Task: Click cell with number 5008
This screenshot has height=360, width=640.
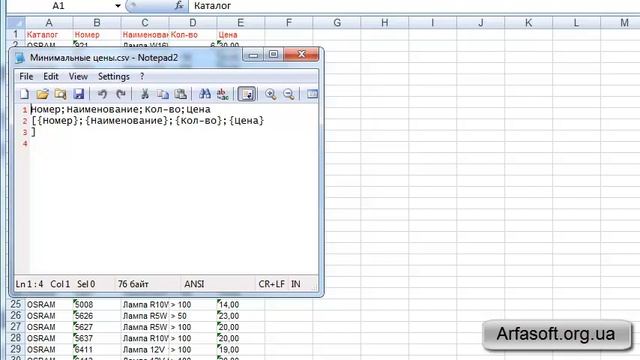Action: pos(97,304)
